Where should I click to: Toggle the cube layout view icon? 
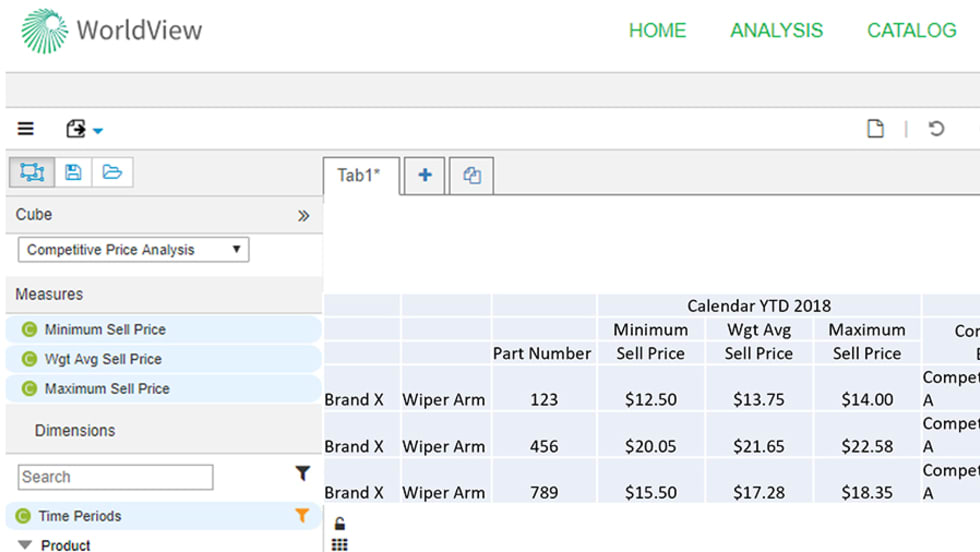click(x=32, y=173)
